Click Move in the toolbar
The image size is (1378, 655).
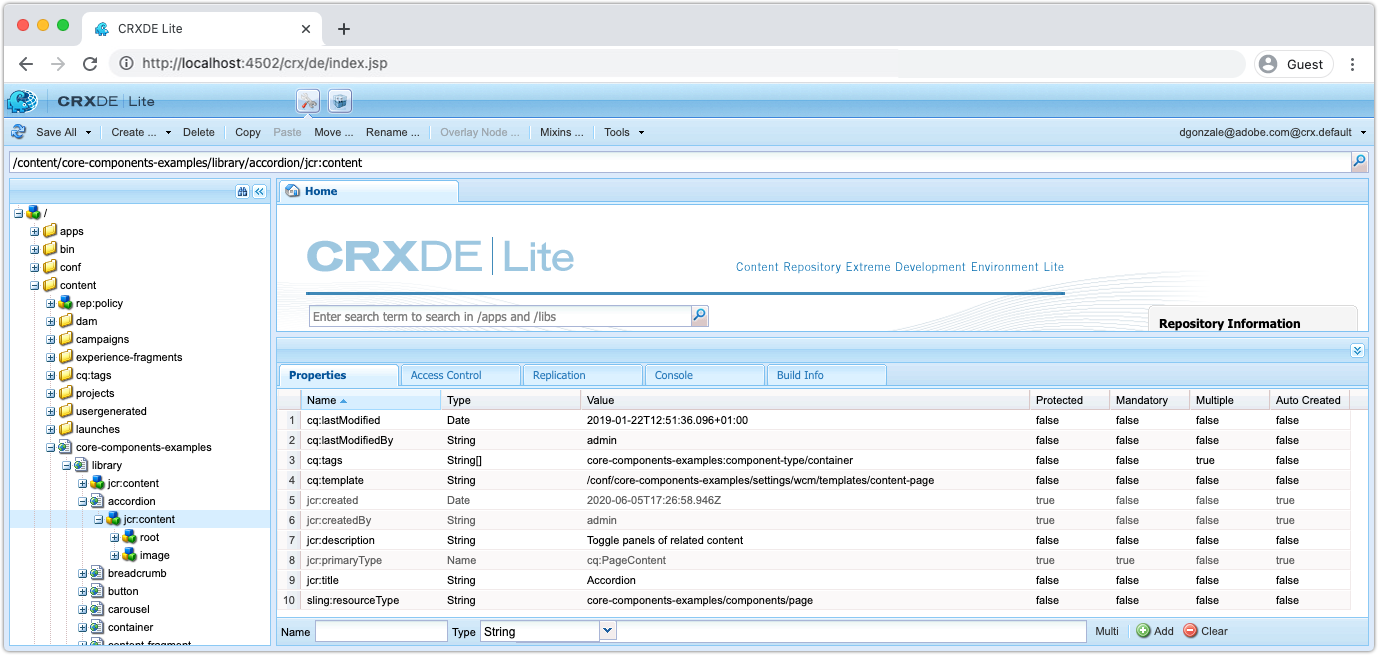(334, 132)
